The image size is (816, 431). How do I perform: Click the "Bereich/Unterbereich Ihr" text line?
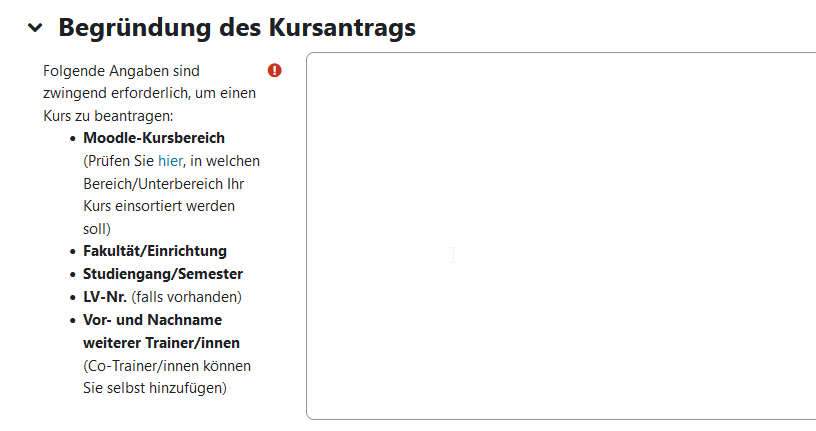[x=164, y=184]
